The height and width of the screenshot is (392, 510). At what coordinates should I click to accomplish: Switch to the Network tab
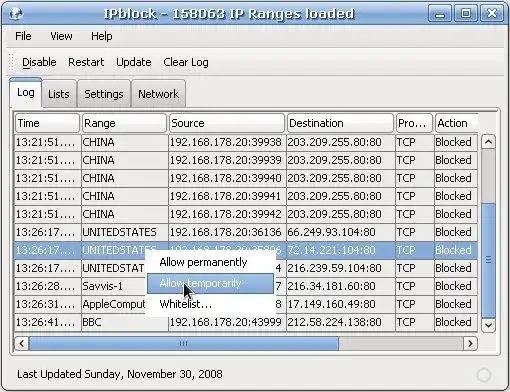[x=158, y=94]
